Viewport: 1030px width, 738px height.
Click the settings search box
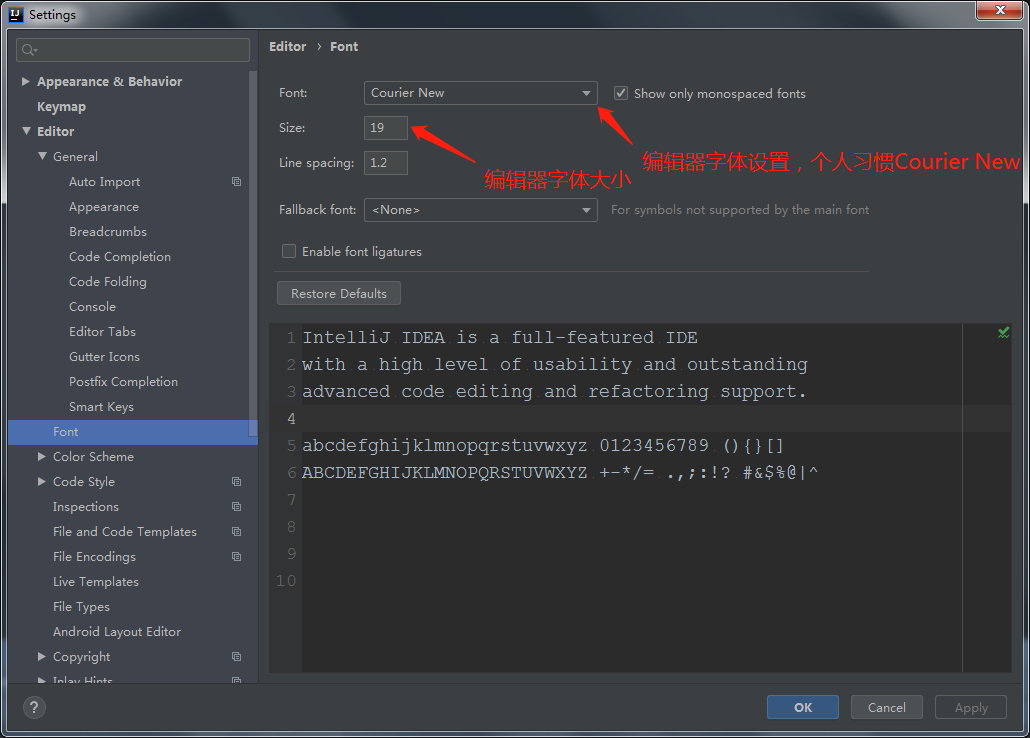[x=132, y=49]
